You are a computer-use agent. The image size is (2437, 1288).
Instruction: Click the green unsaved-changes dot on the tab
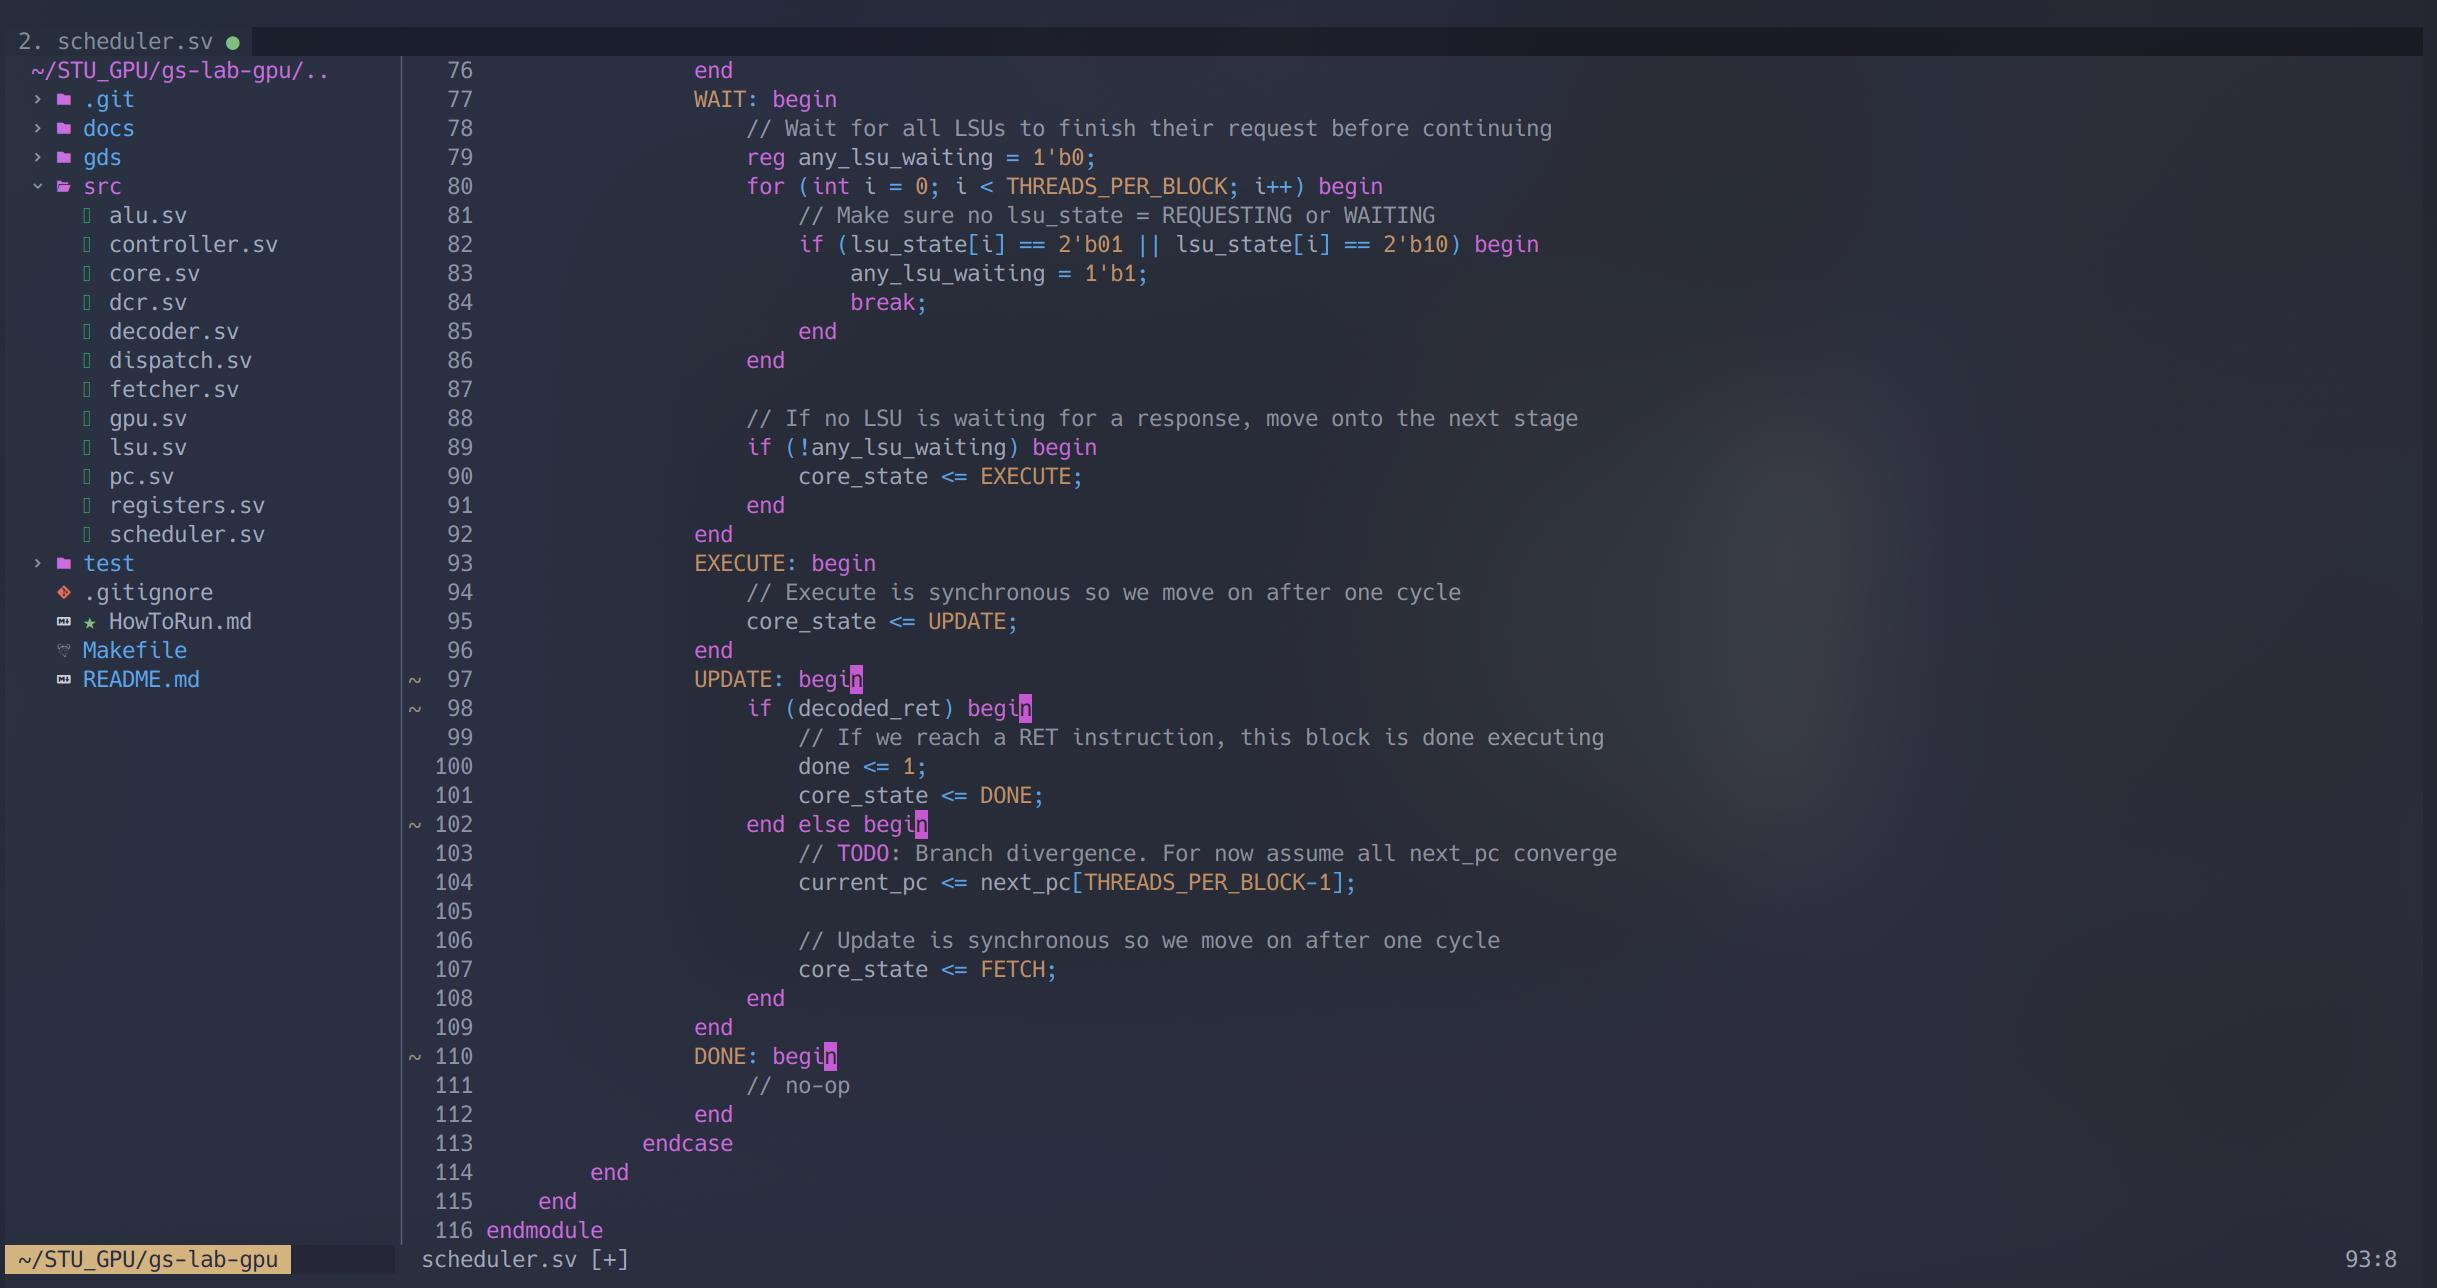pyautogui.click(x=231, y=41)
